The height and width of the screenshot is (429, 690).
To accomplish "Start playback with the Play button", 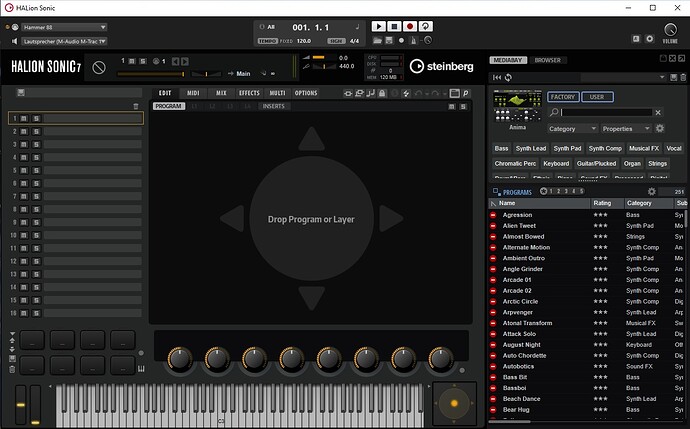I will [378, 26].
